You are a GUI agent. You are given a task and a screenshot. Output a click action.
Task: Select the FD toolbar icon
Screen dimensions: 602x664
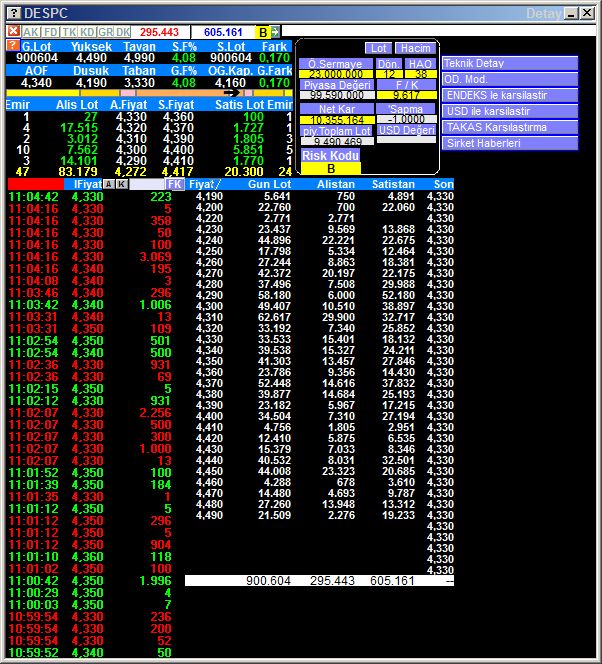click(51, 32)
